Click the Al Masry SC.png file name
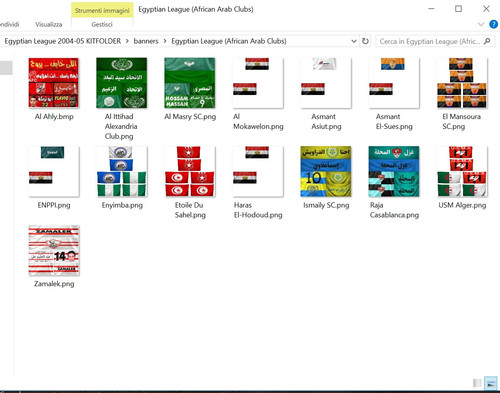 190,117
